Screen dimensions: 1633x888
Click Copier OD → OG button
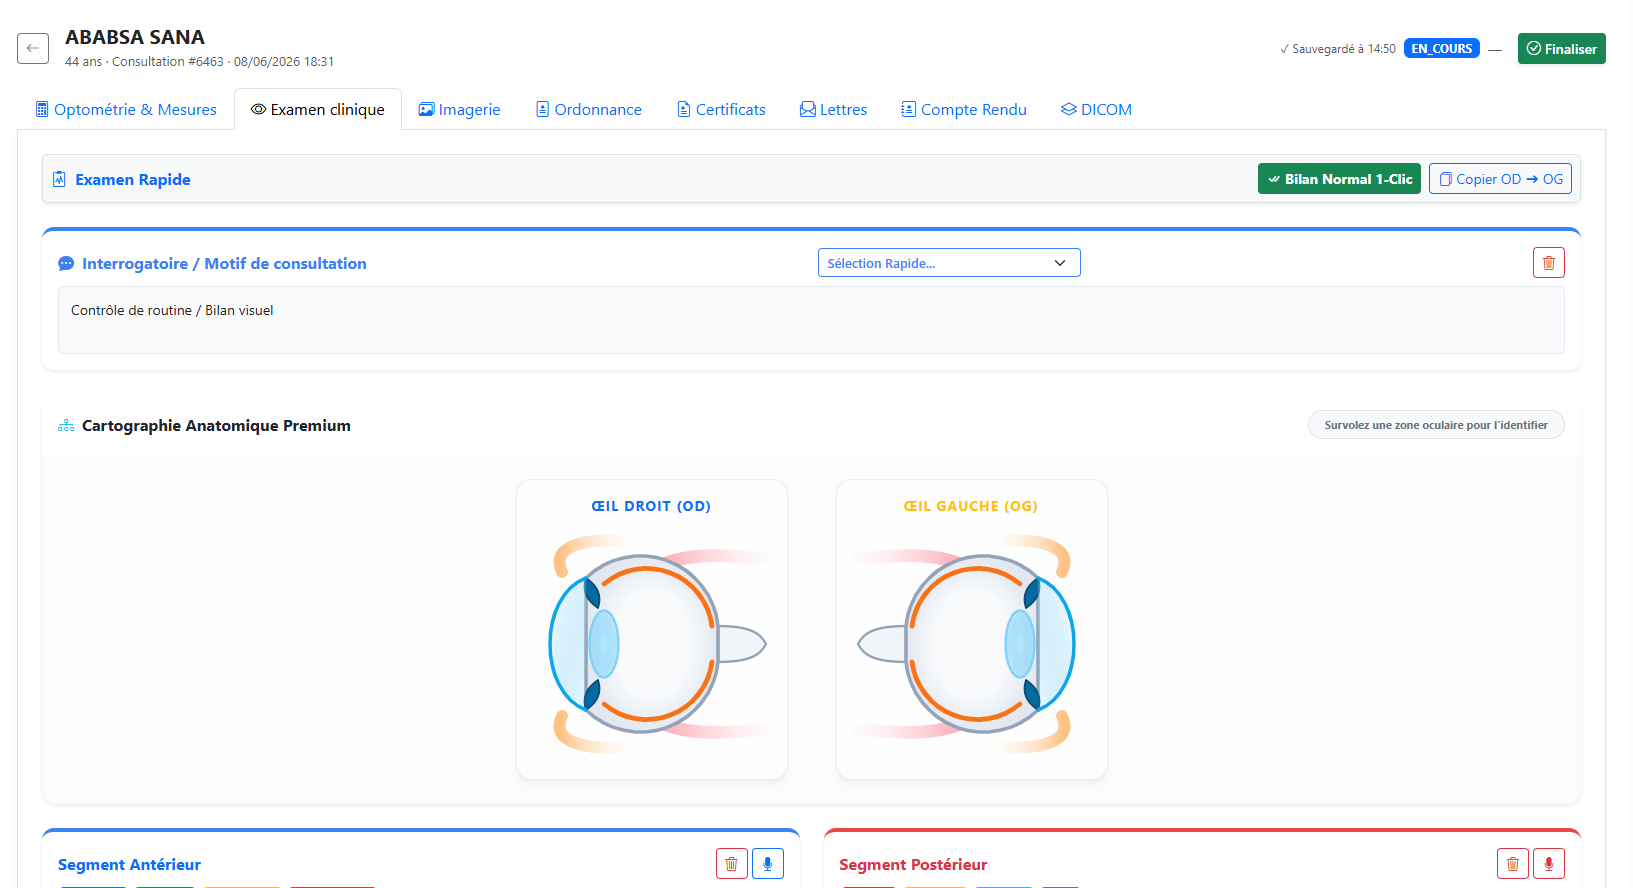tap(1500, 179)
